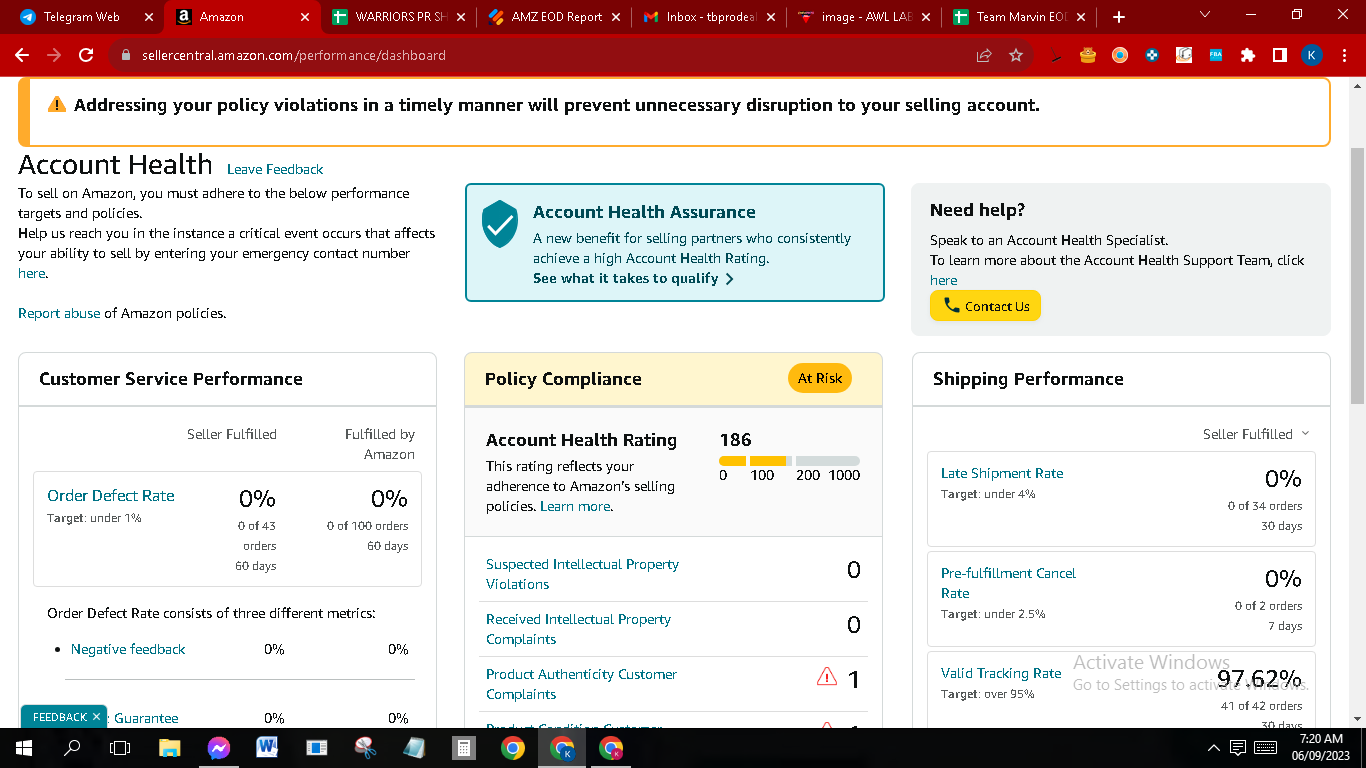1366x768 pixels.
Task: Open Received Intellectual Property Complaints
Action: [578, 630]
